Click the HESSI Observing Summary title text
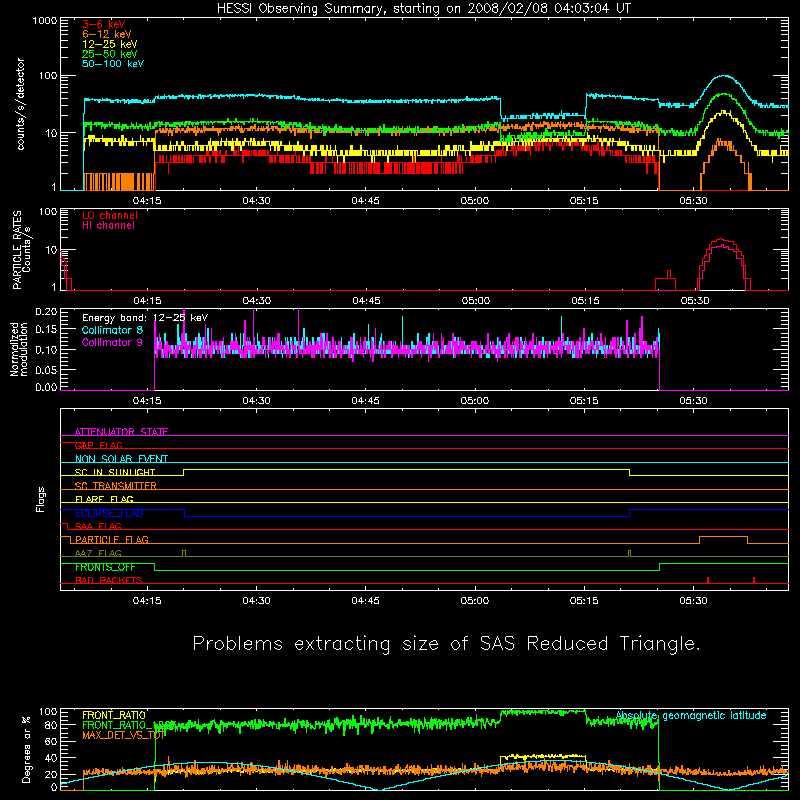 (424, 9)
